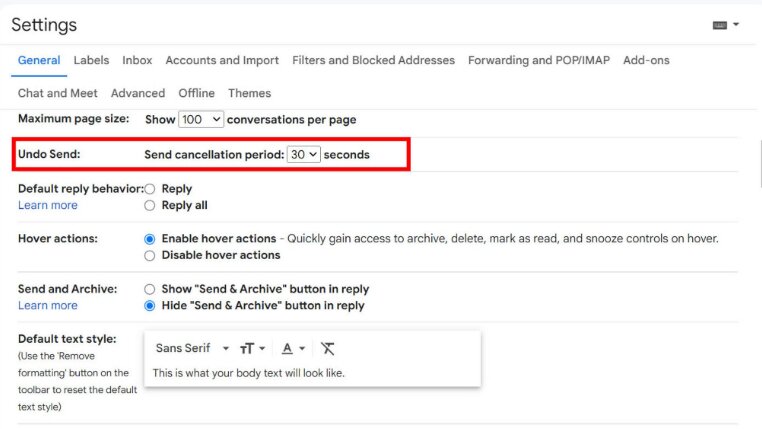
Task: Open the Filters and Blocked Addresses tab
Action: tap(373, 60)
